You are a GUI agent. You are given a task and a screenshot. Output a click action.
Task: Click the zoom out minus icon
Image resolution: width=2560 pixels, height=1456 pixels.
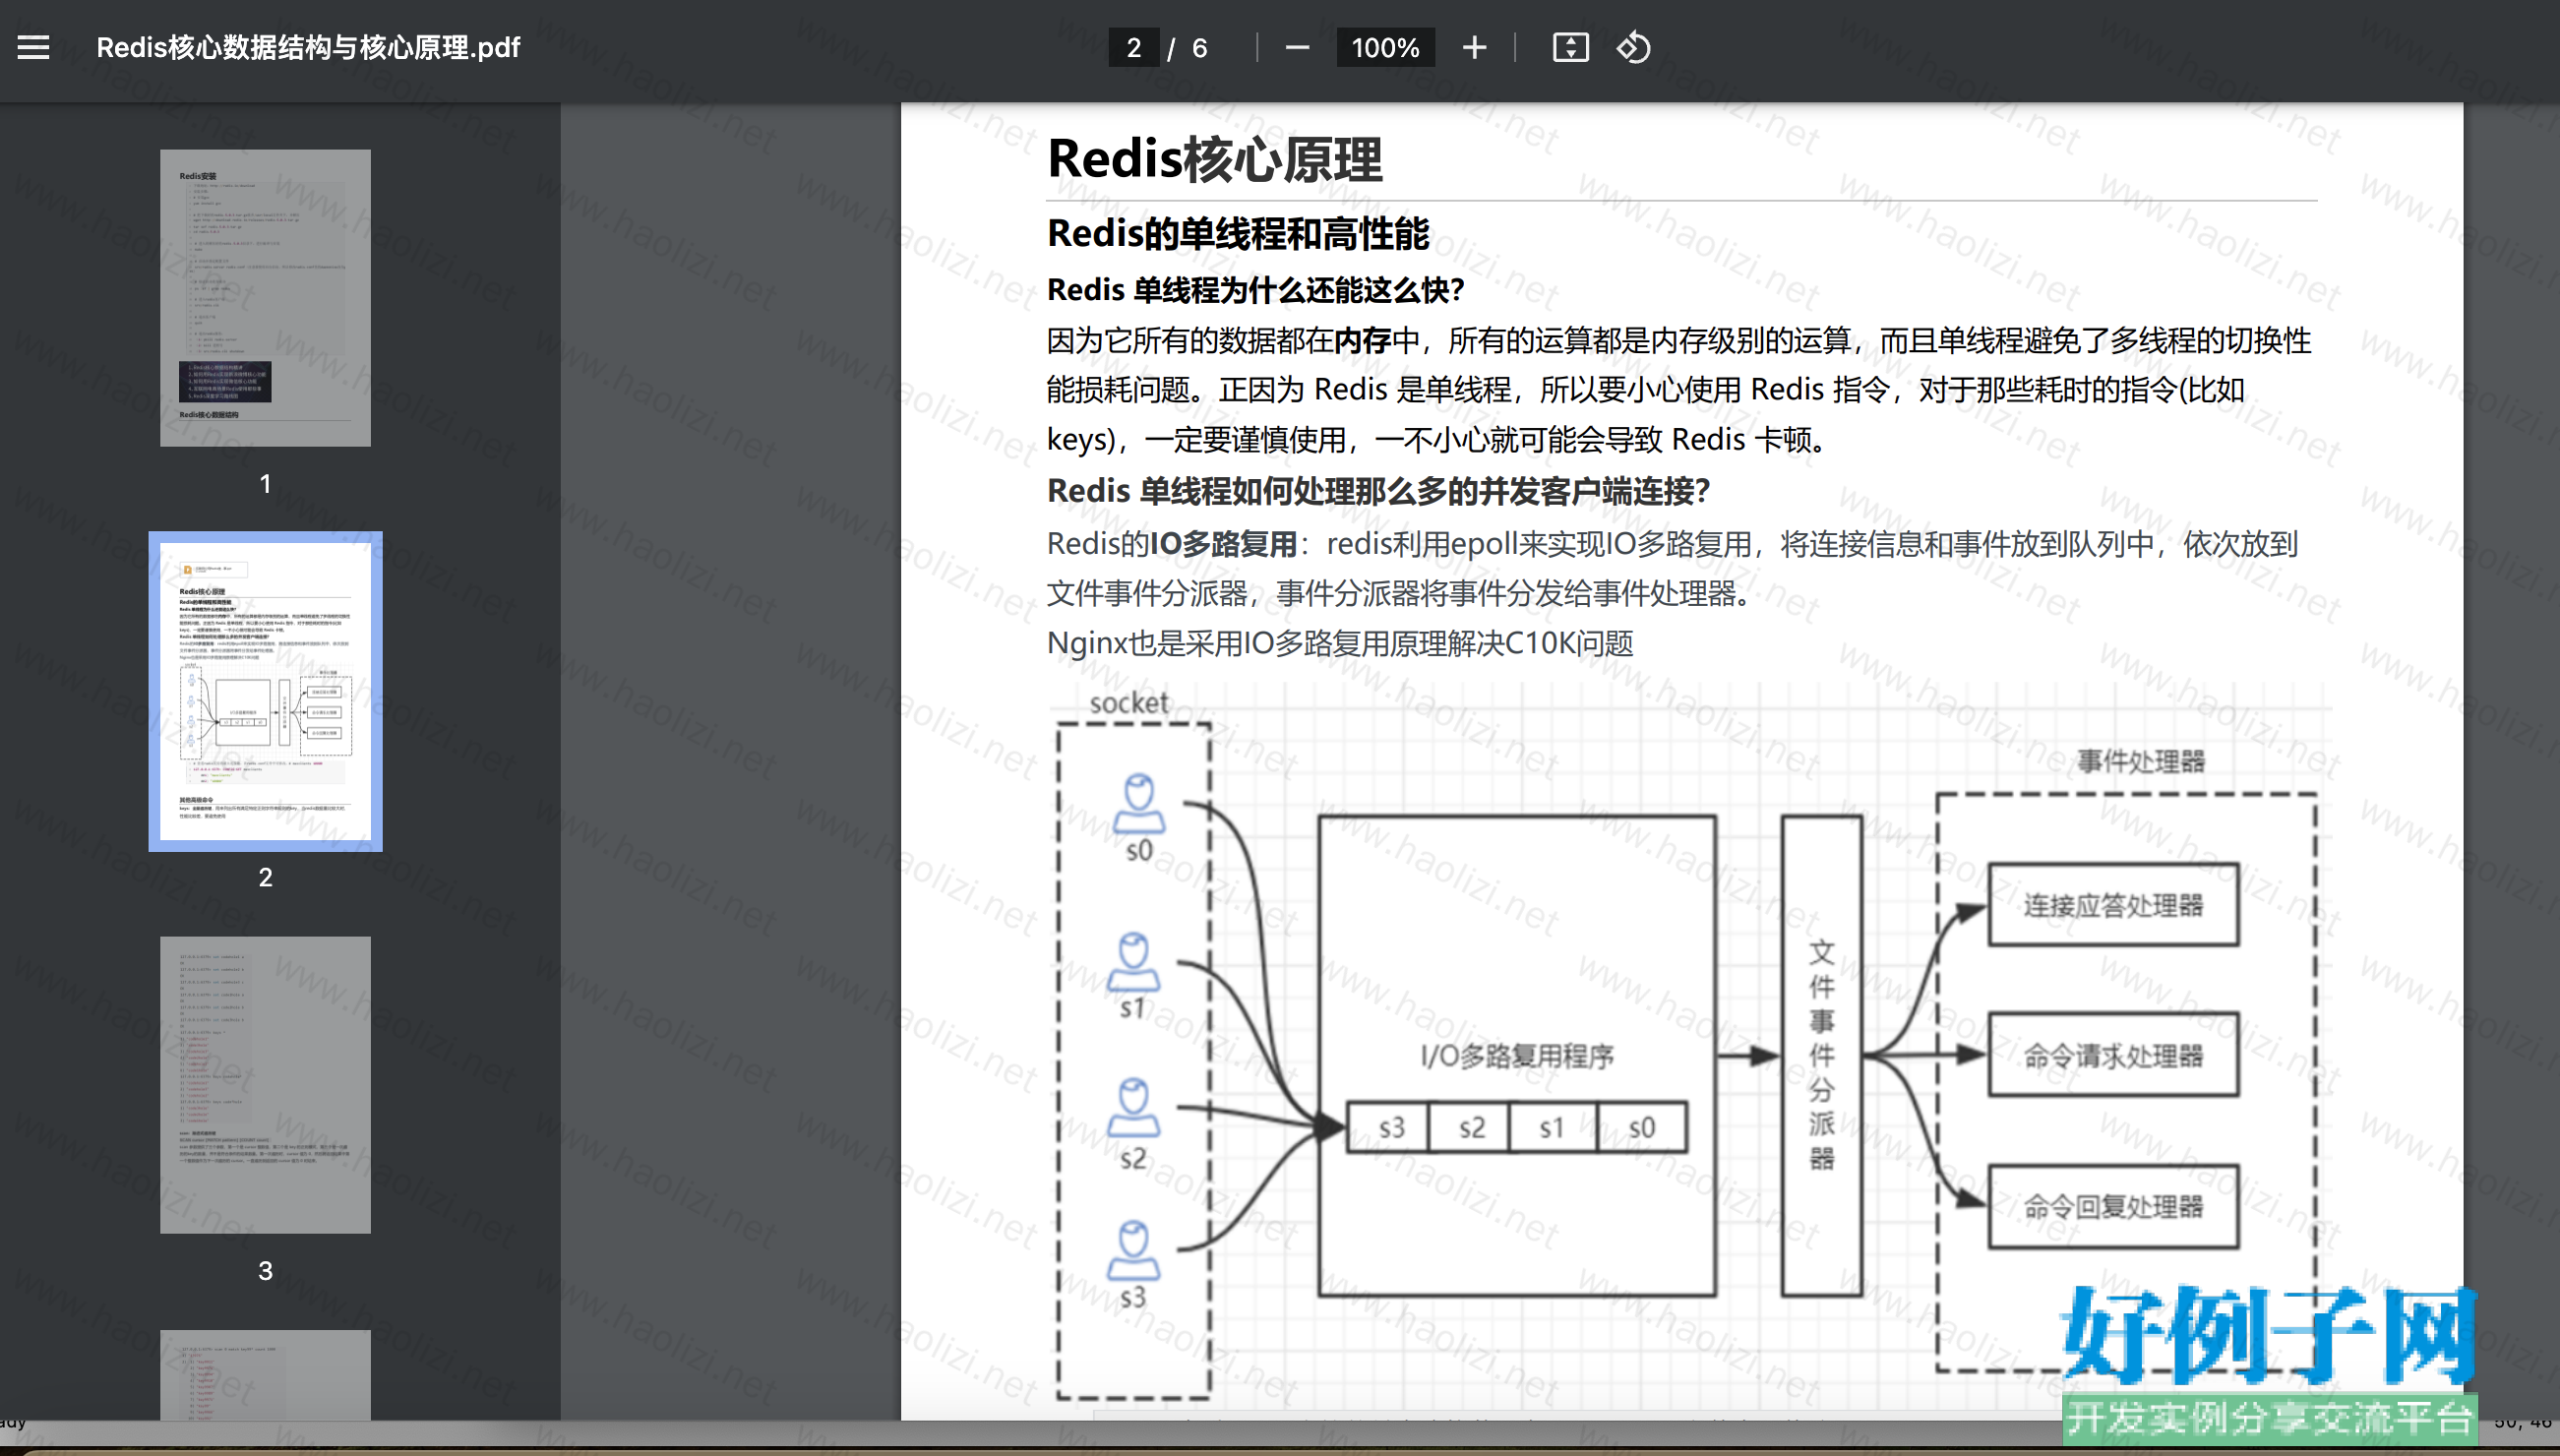pos(1297,47)
